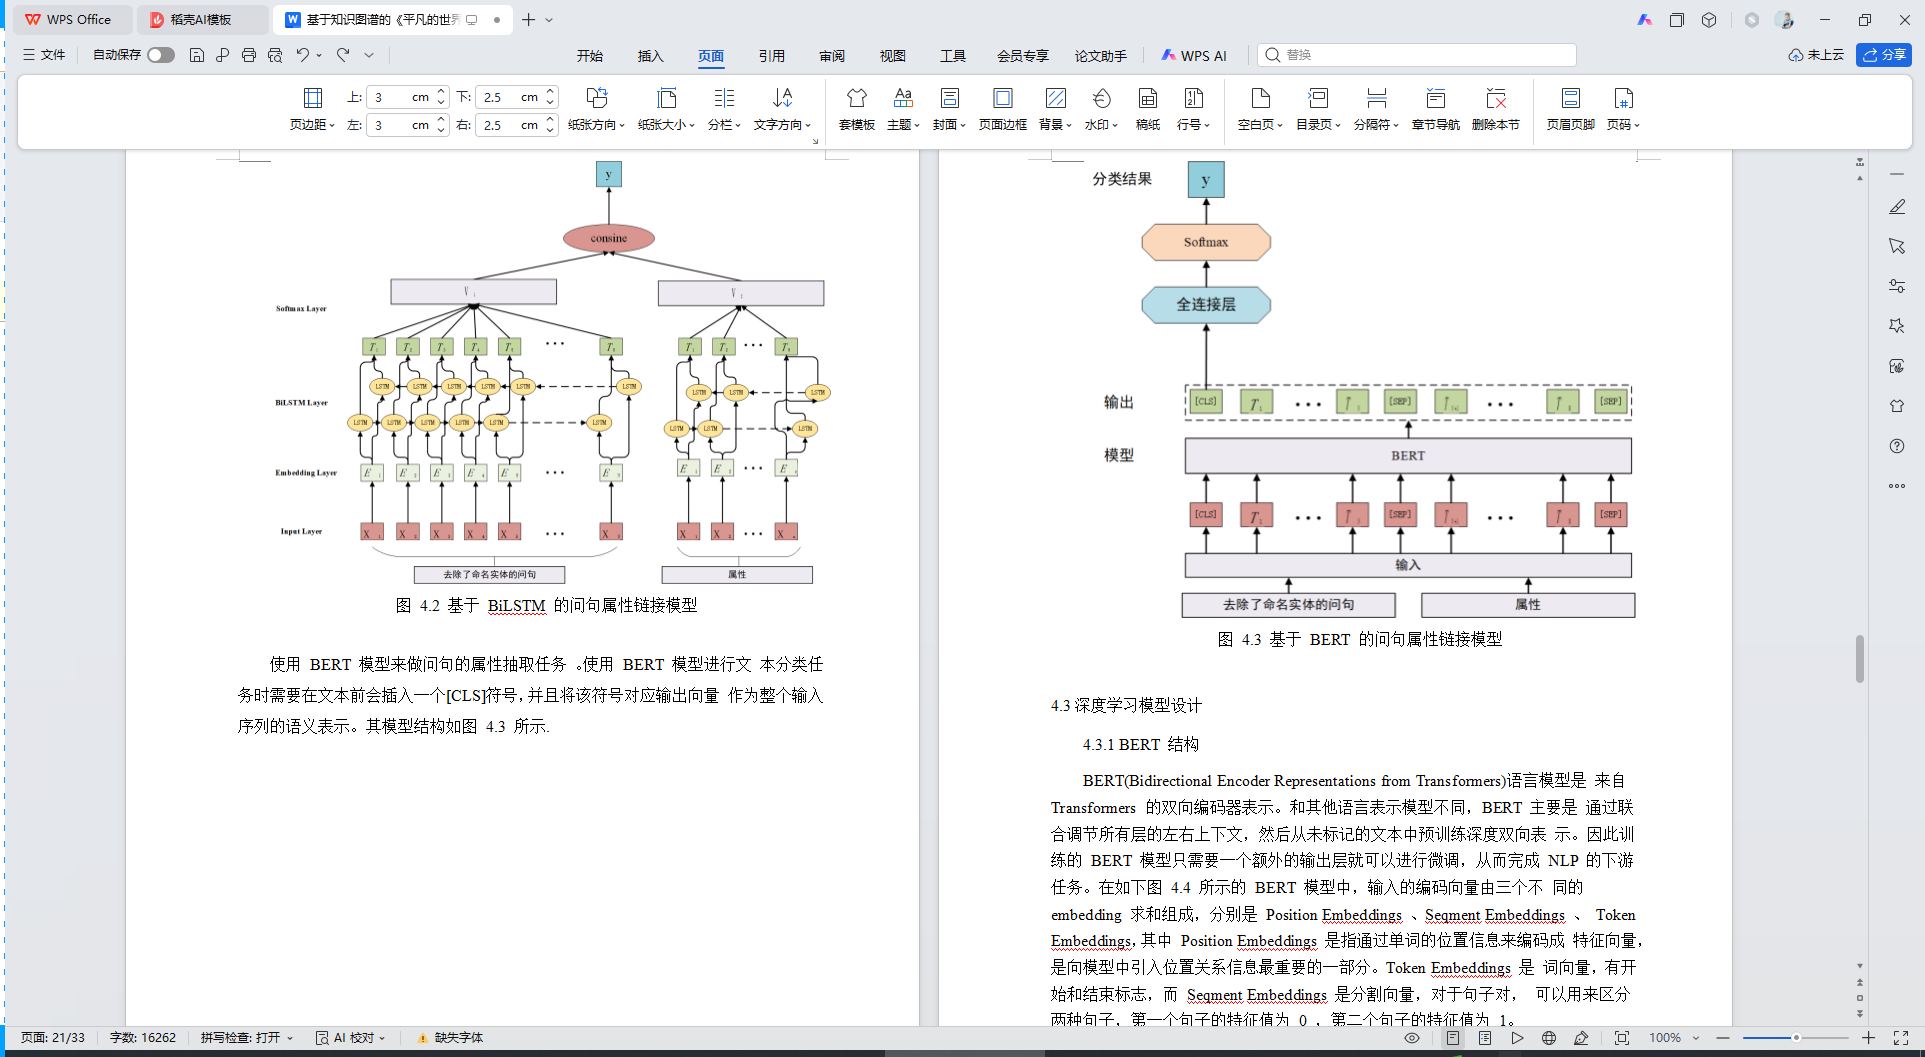This screenshot has height=1057, width=1925.
Task: Increase the bottom margin 下 stepper
Action: point(550,92)
